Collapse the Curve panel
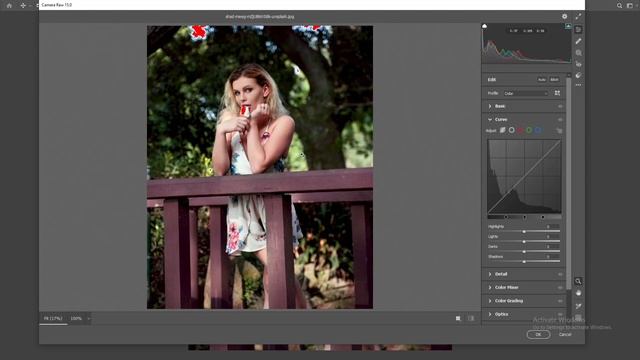Screen dimensions: 640x360 (490, 120)
